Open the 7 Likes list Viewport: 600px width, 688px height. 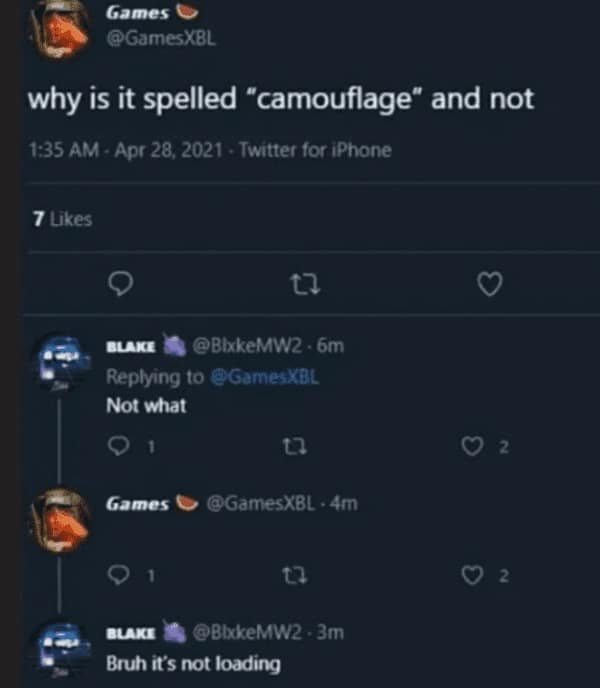[x=62, y=219]
